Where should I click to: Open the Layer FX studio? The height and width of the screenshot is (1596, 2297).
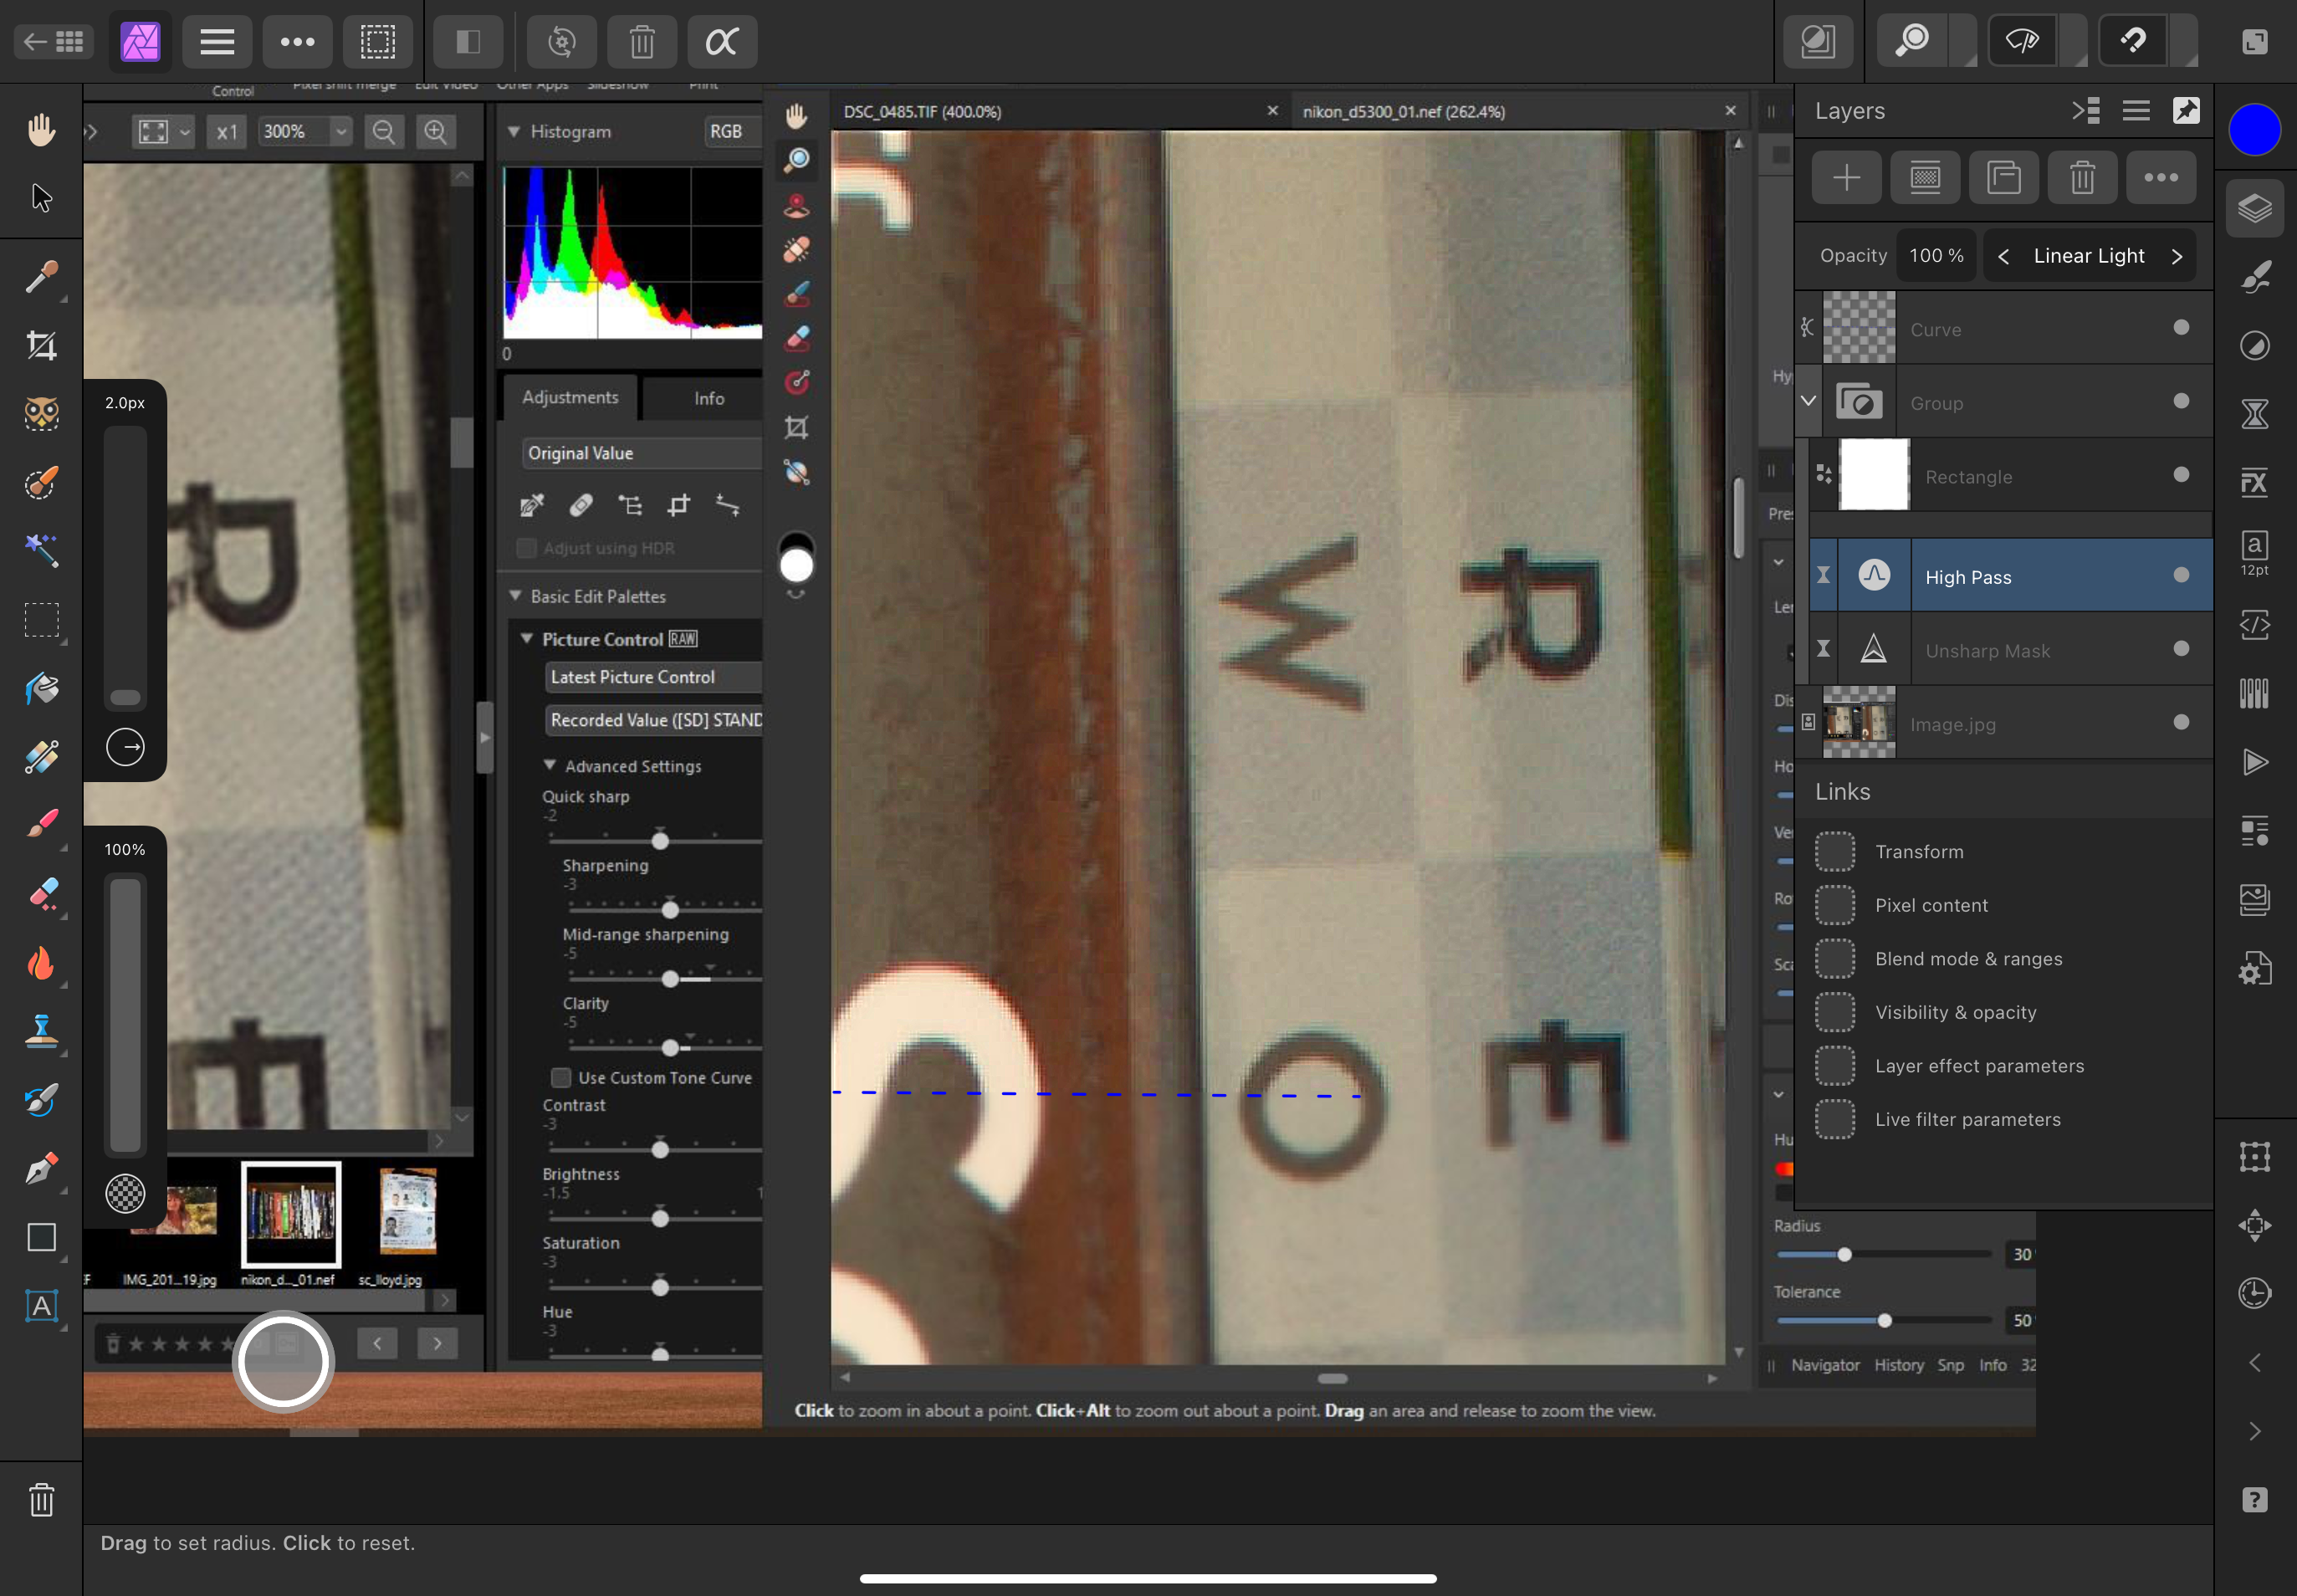(2254, 483)
